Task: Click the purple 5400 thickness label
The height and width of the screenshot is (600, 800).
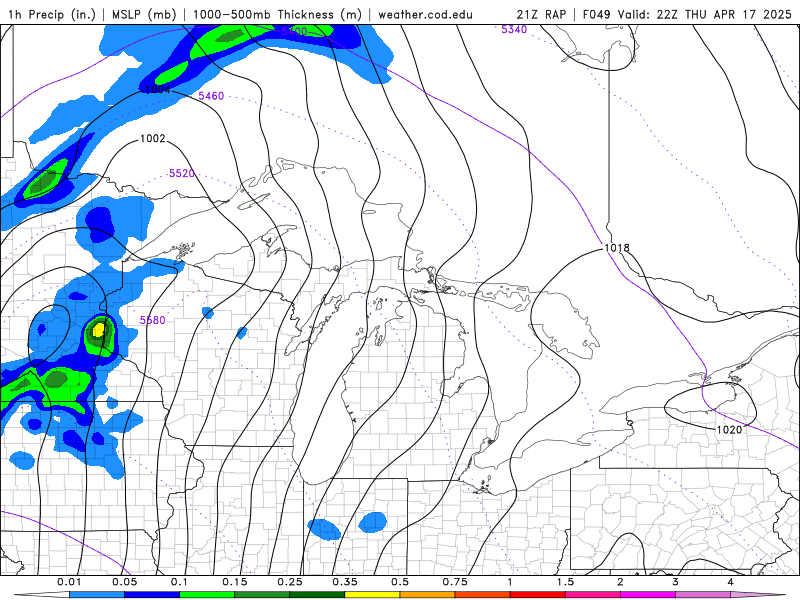Action: (x=294, y=32)
